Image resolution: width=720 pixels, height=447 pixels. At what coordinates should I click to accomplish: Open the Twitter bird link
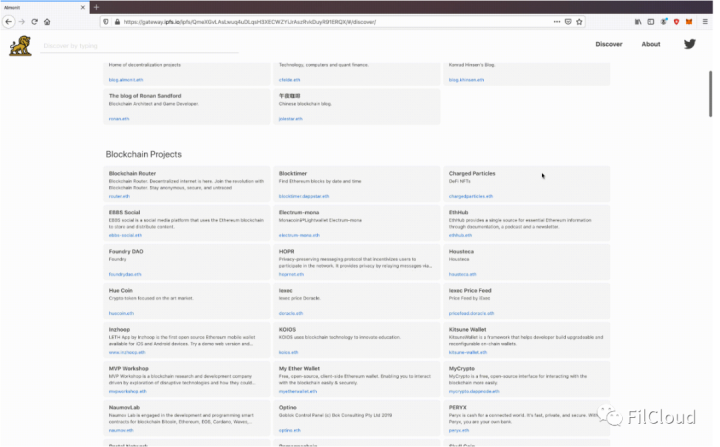[690, 44]
